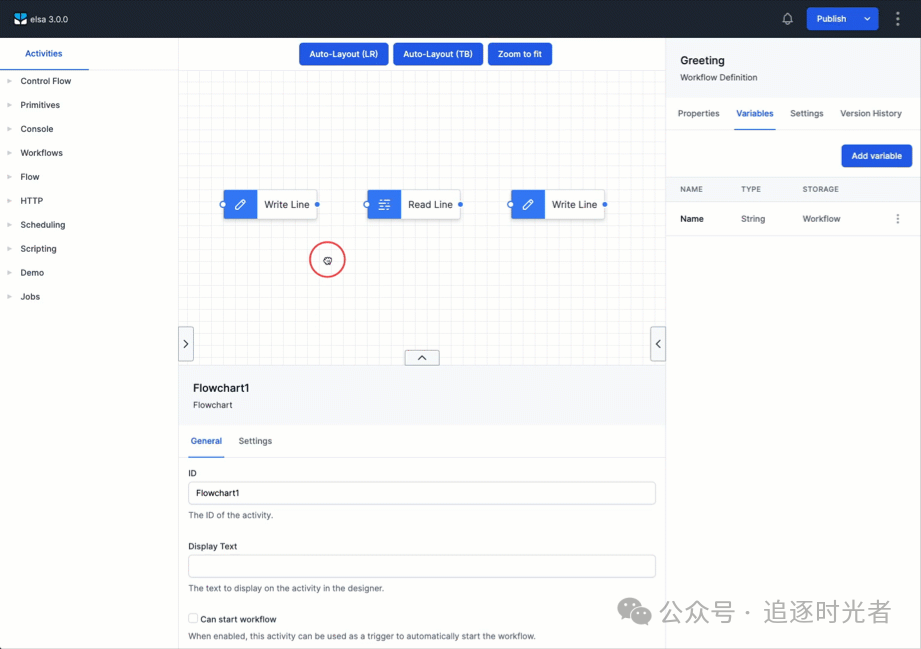Collapse the right properties panel chevron
The height and width of the screenshot is (649, 921).
658,344
